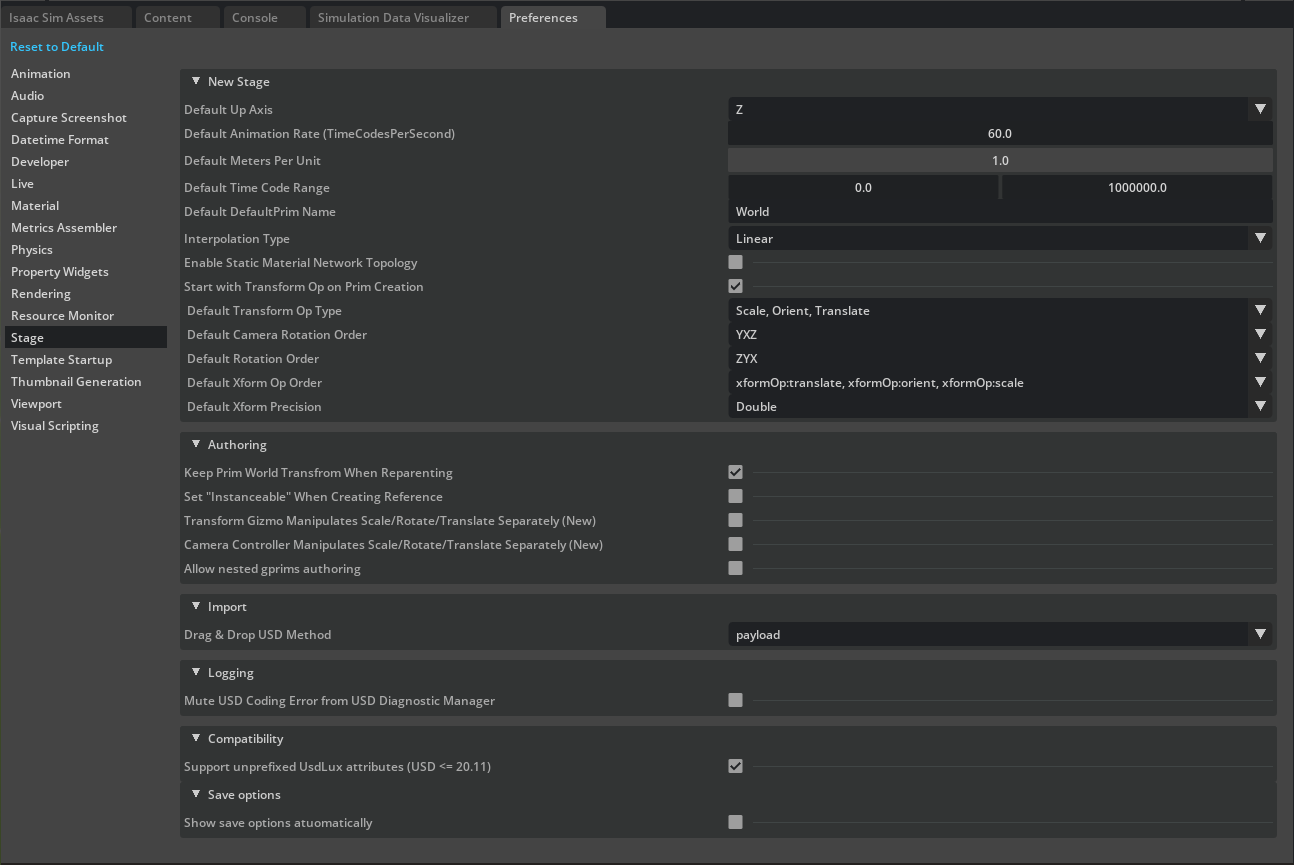The width and height of the screenshot is (1294, 865).
Task: Enable Allow nested gprims authoring
Action: (735, 568)
